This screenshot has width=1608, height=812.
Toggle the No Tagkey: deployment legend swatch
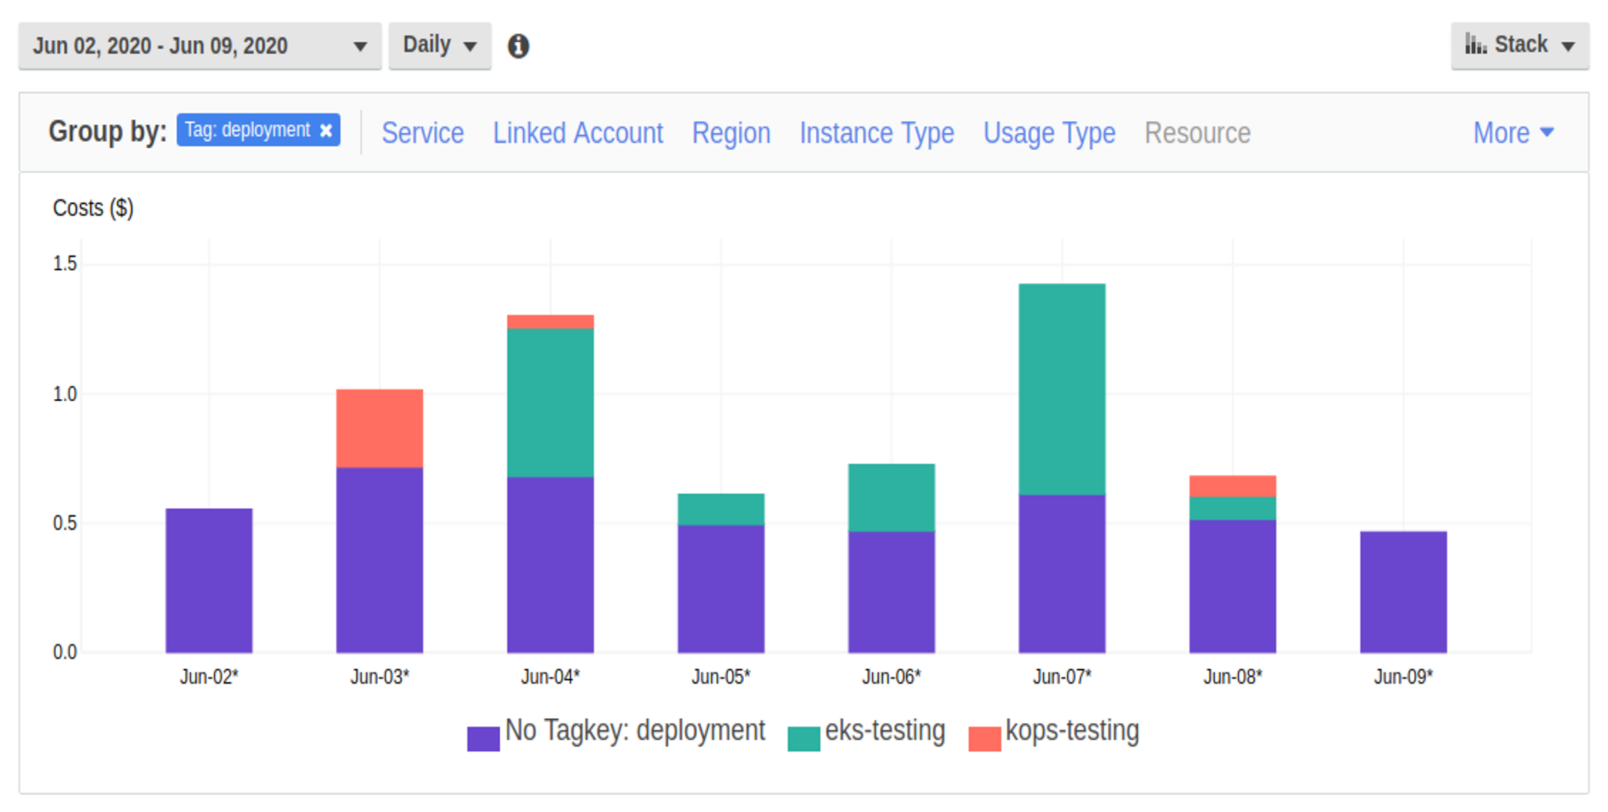[483, 738]
